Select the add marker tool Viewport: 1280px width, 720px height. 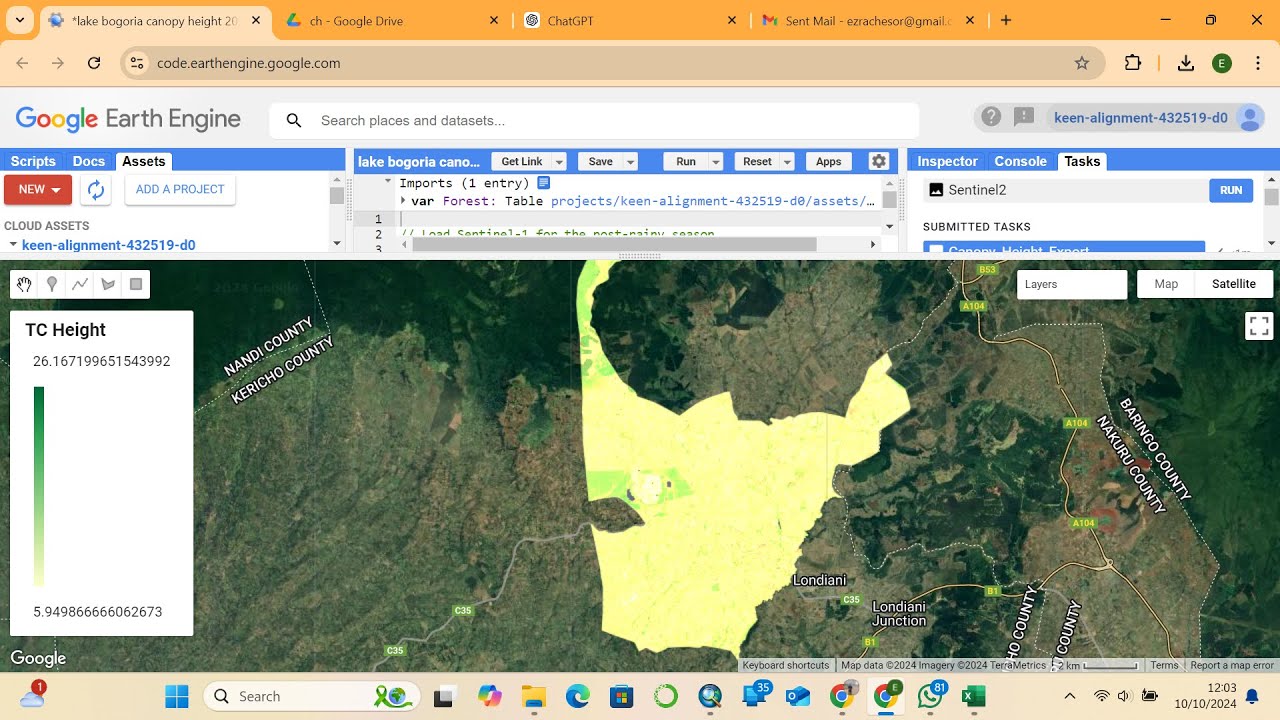(x=52, y=284)
